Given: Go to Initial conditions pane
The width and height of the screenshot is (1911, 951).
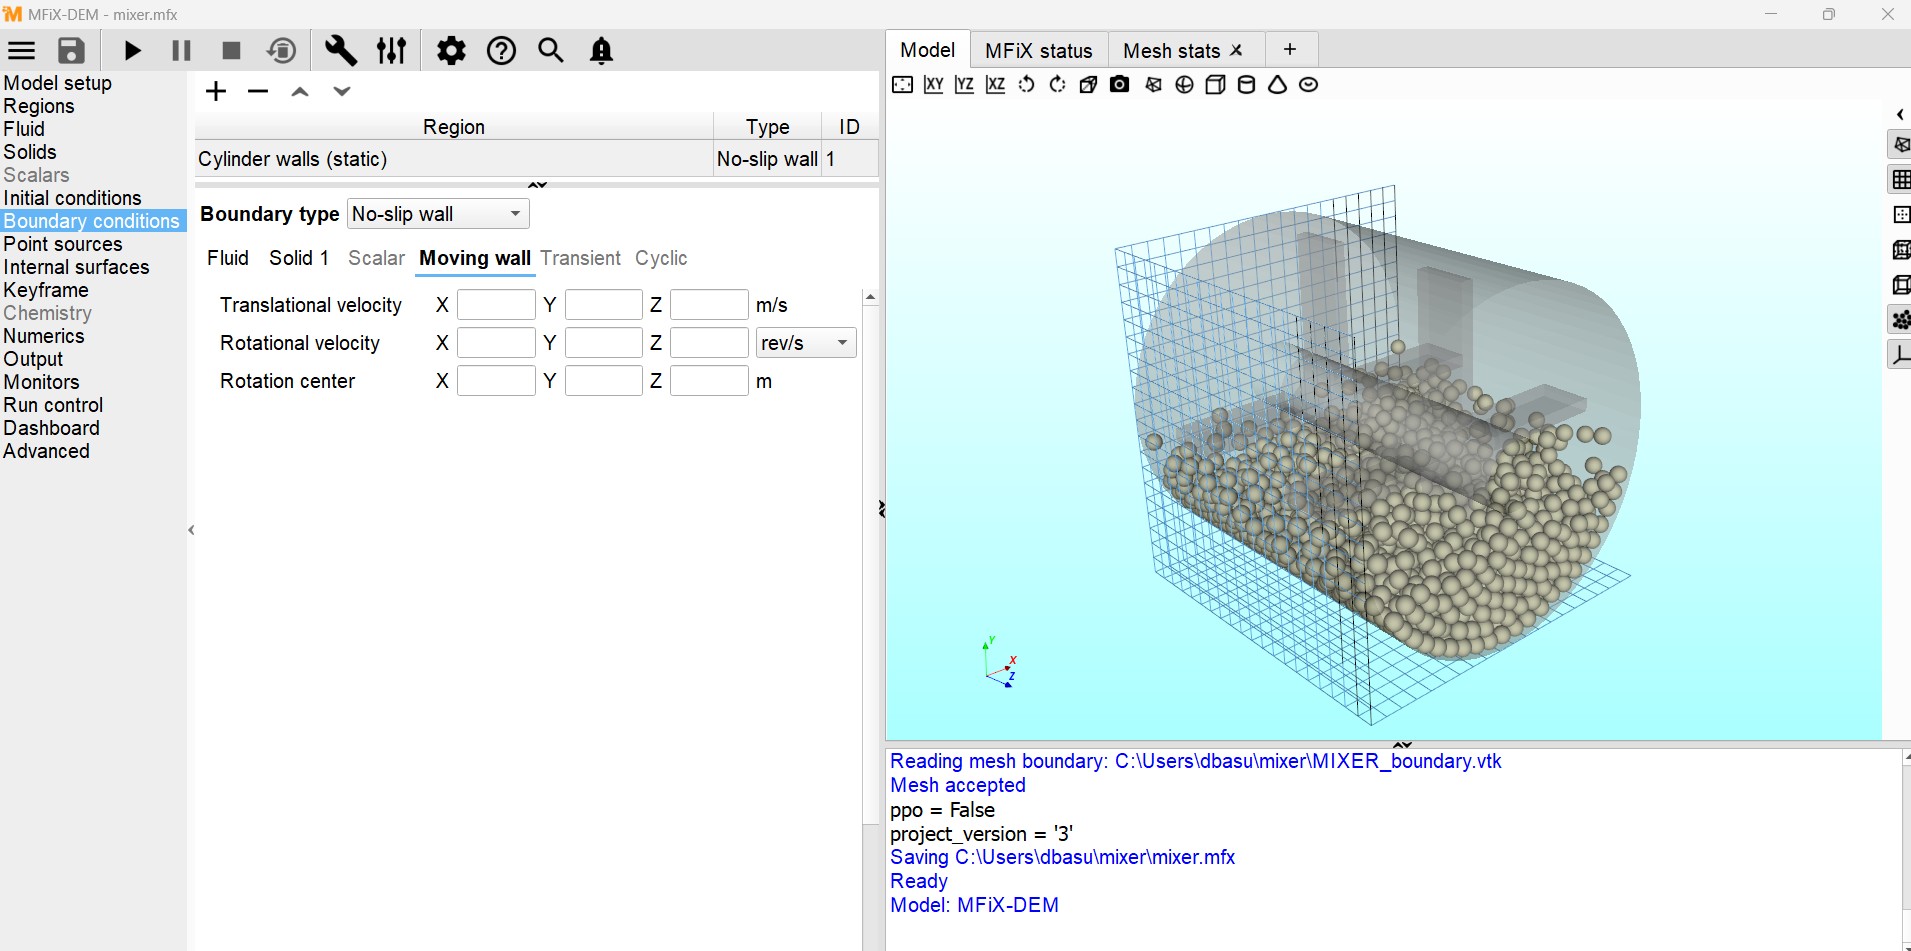Looking at the screenshot, I should point(72,198).
